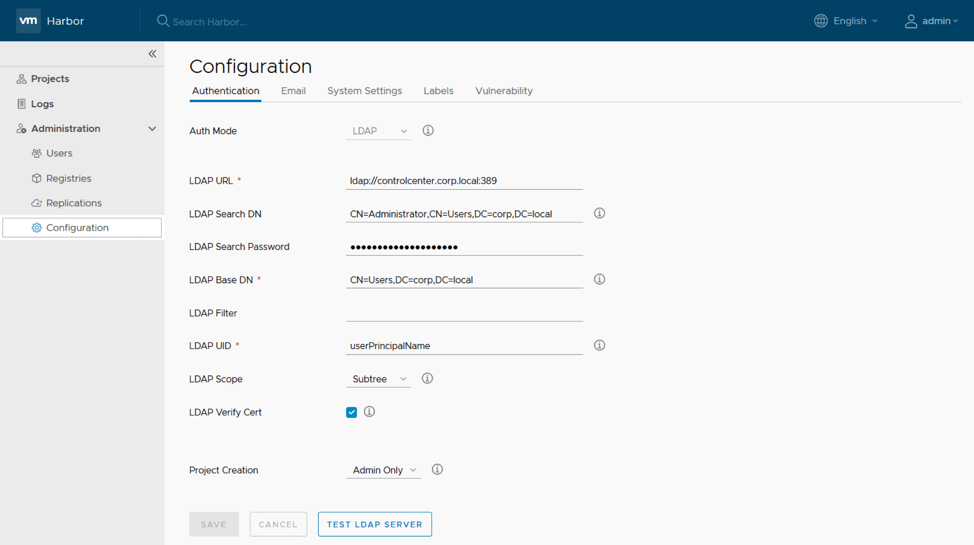The image size is (974, 545).
Task: Switch to the System Settings tab
Action: click(364, 91)
